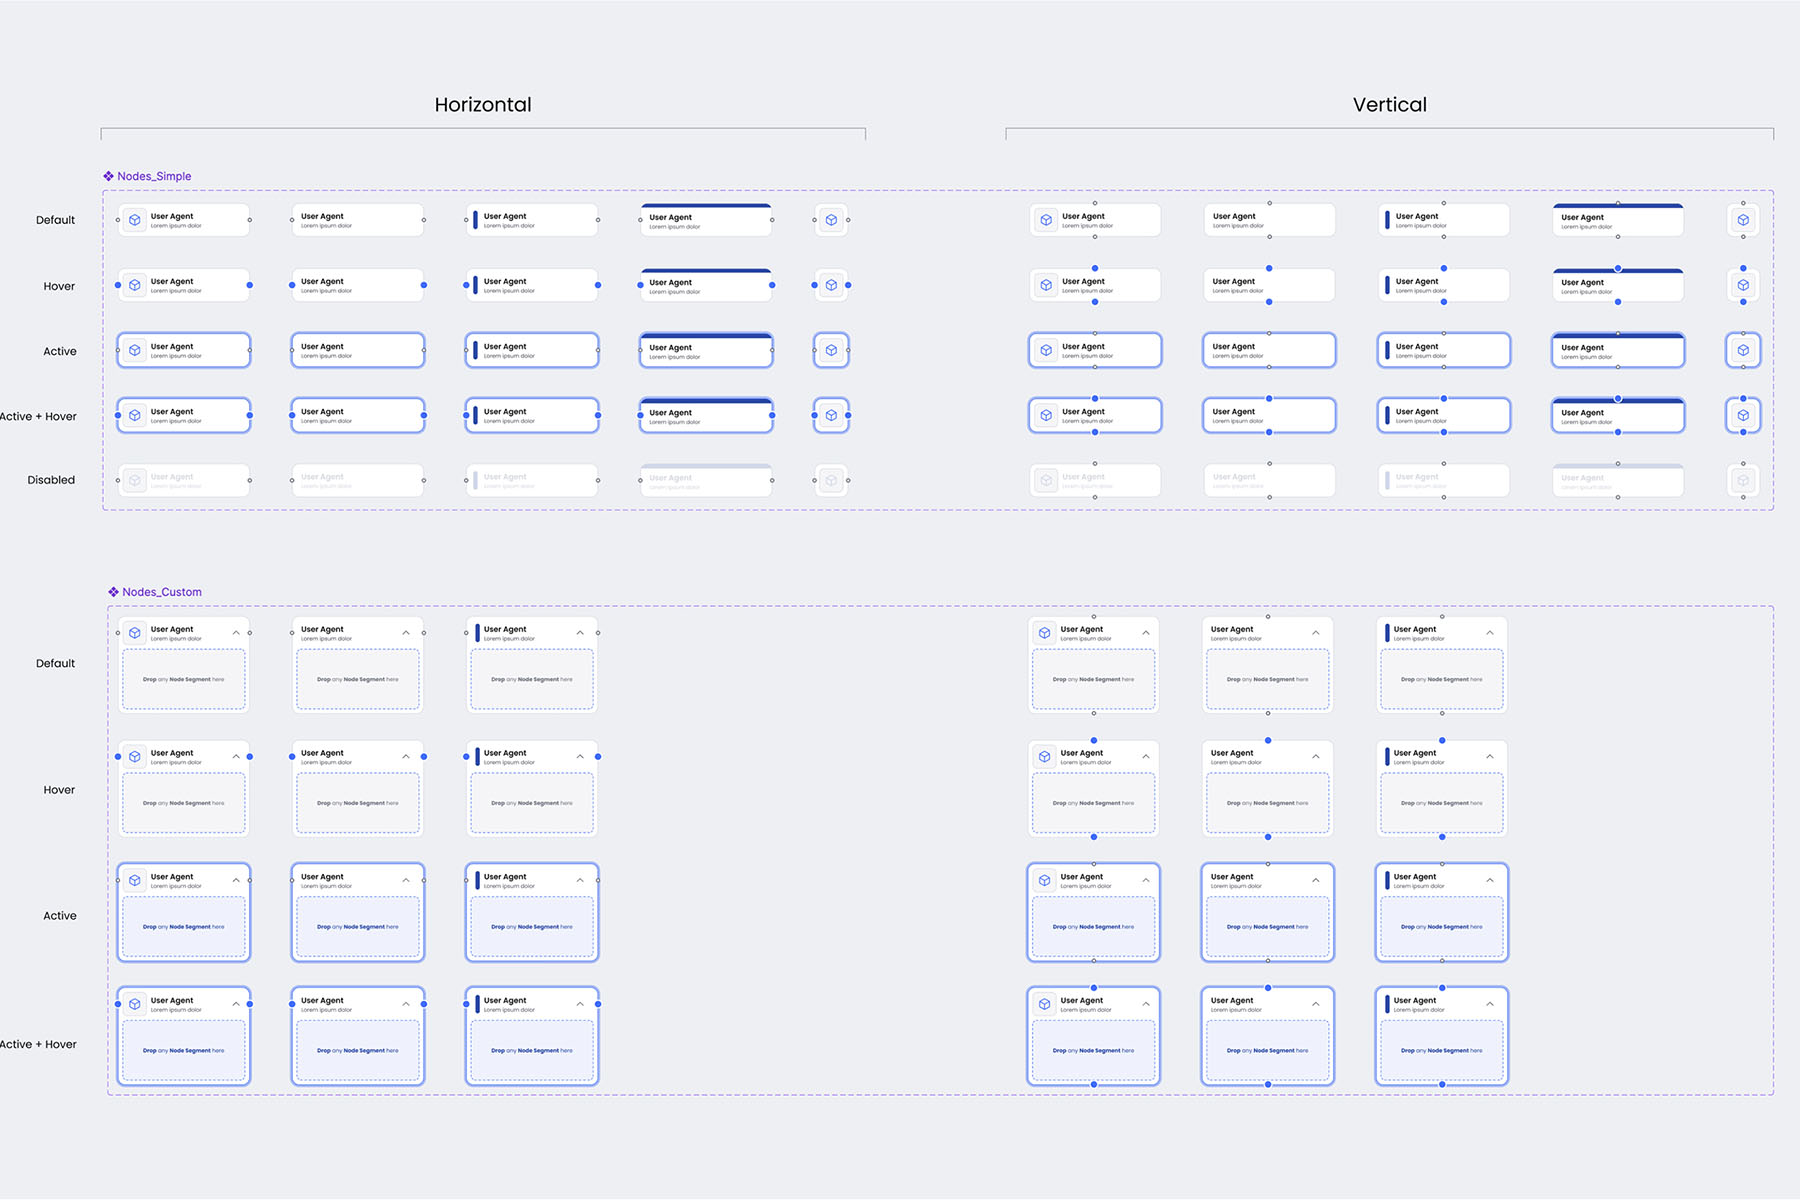This screenshot has width=1800, height=1200.
Task: Click cube icon in Nodes_Custom Horizontal Default card
Action: [x=135, y=633]
